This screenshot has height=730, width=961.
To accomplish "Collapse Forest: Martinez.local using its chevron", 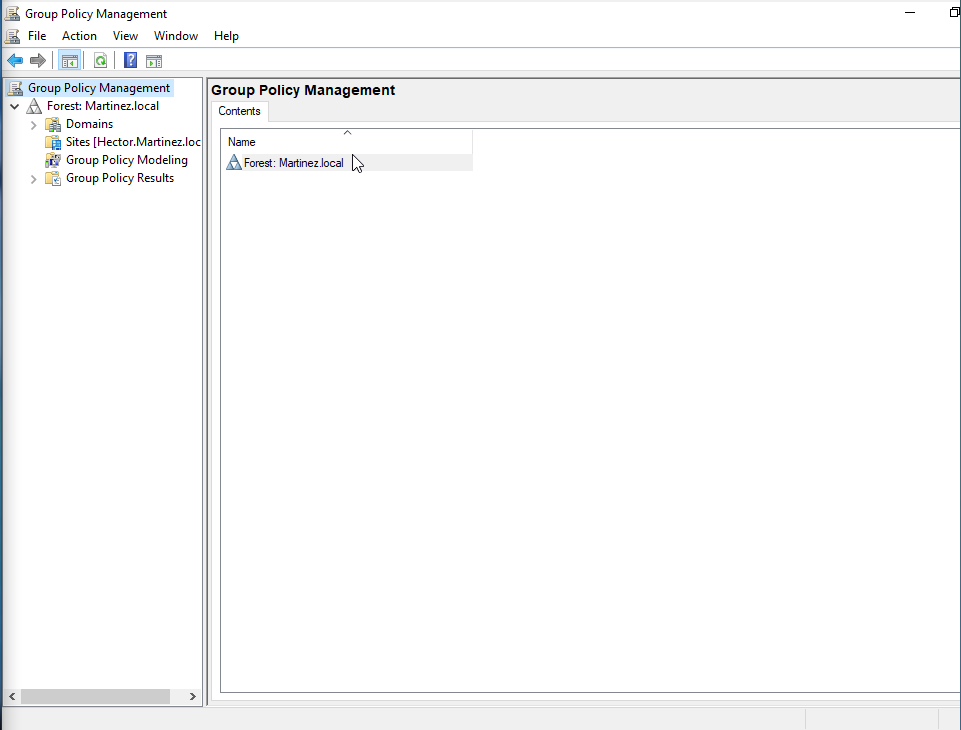I will [x=14, y=105].
